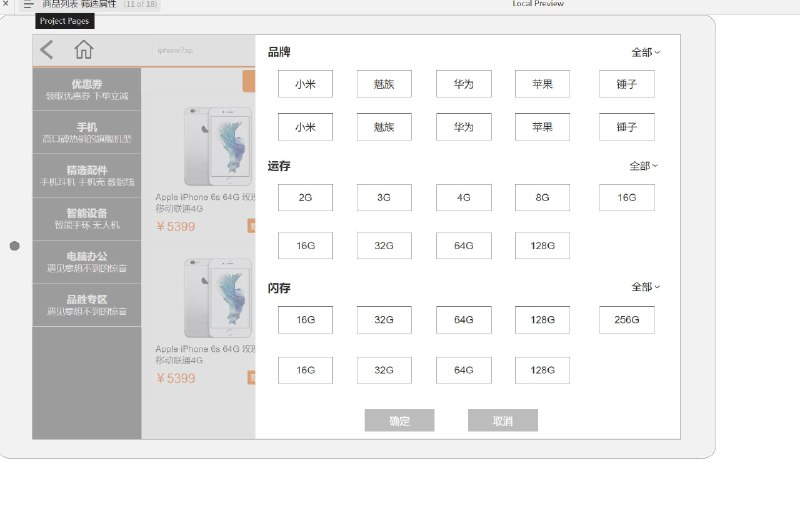The height and width of the screenshot is (526, 800).
Task: Open the lower iPhone 6s product image
Action: pos(218,298)
